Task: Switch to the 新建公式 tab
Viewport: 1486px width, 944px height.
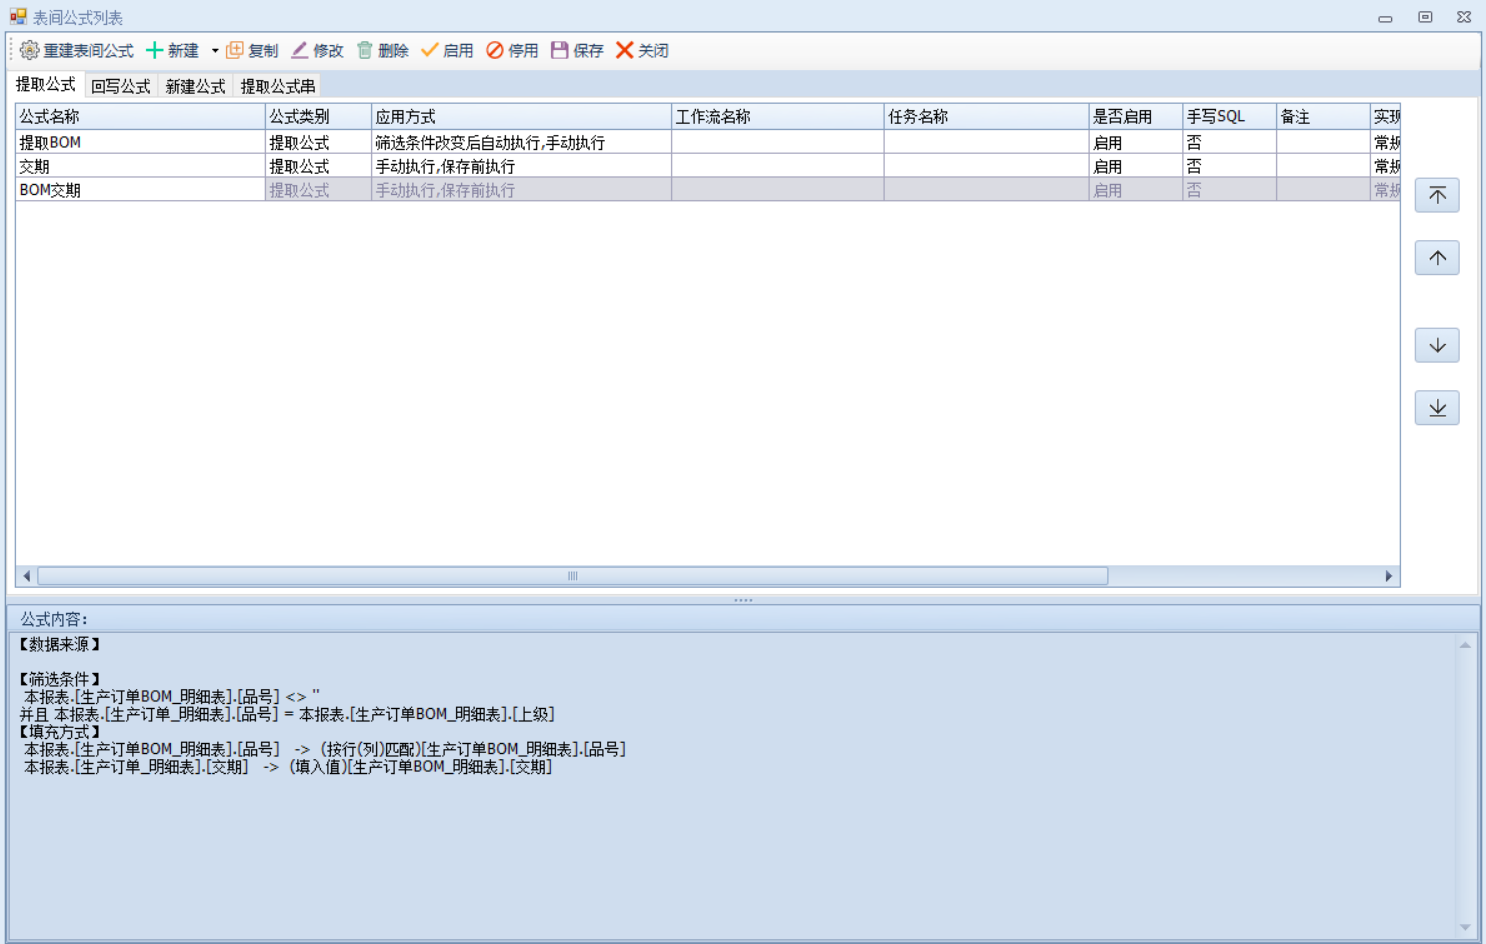Action: 195,86
